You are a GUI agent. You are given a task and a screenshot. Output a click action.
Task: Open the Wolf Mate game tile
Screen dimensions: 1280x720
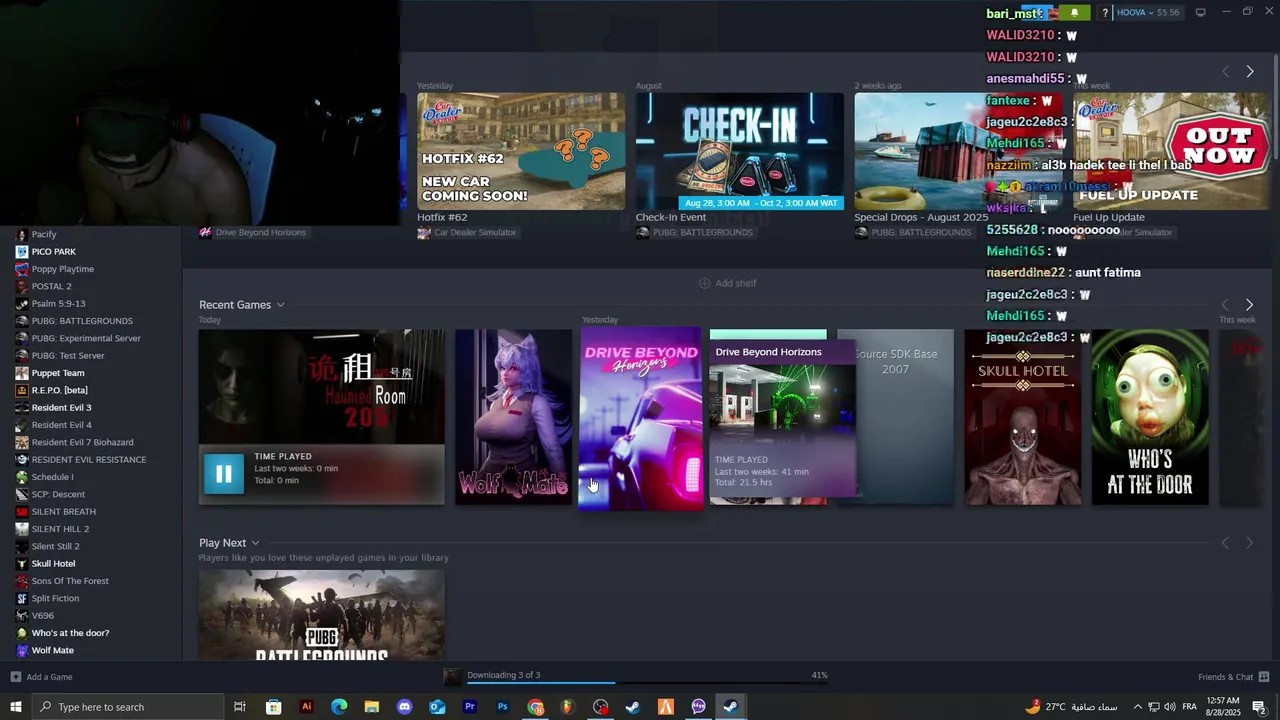pyautogui.click(x=514, y=417)
